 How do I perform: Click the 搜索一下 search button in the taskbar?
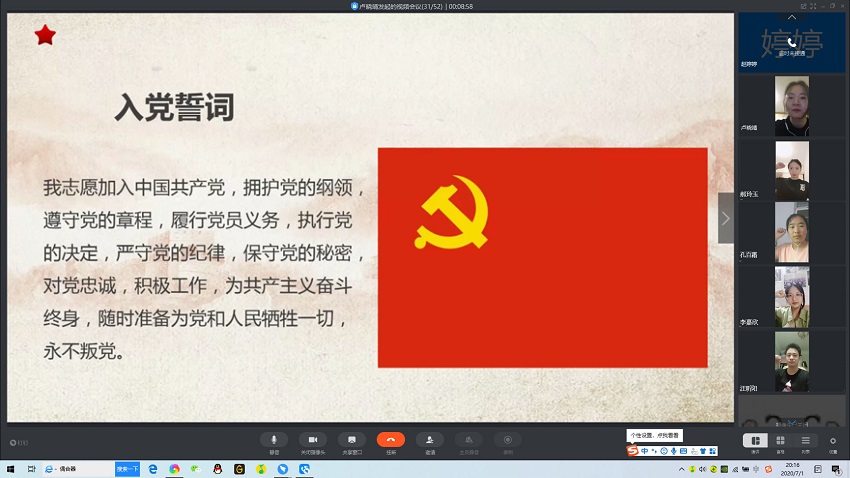click(127, 468)
